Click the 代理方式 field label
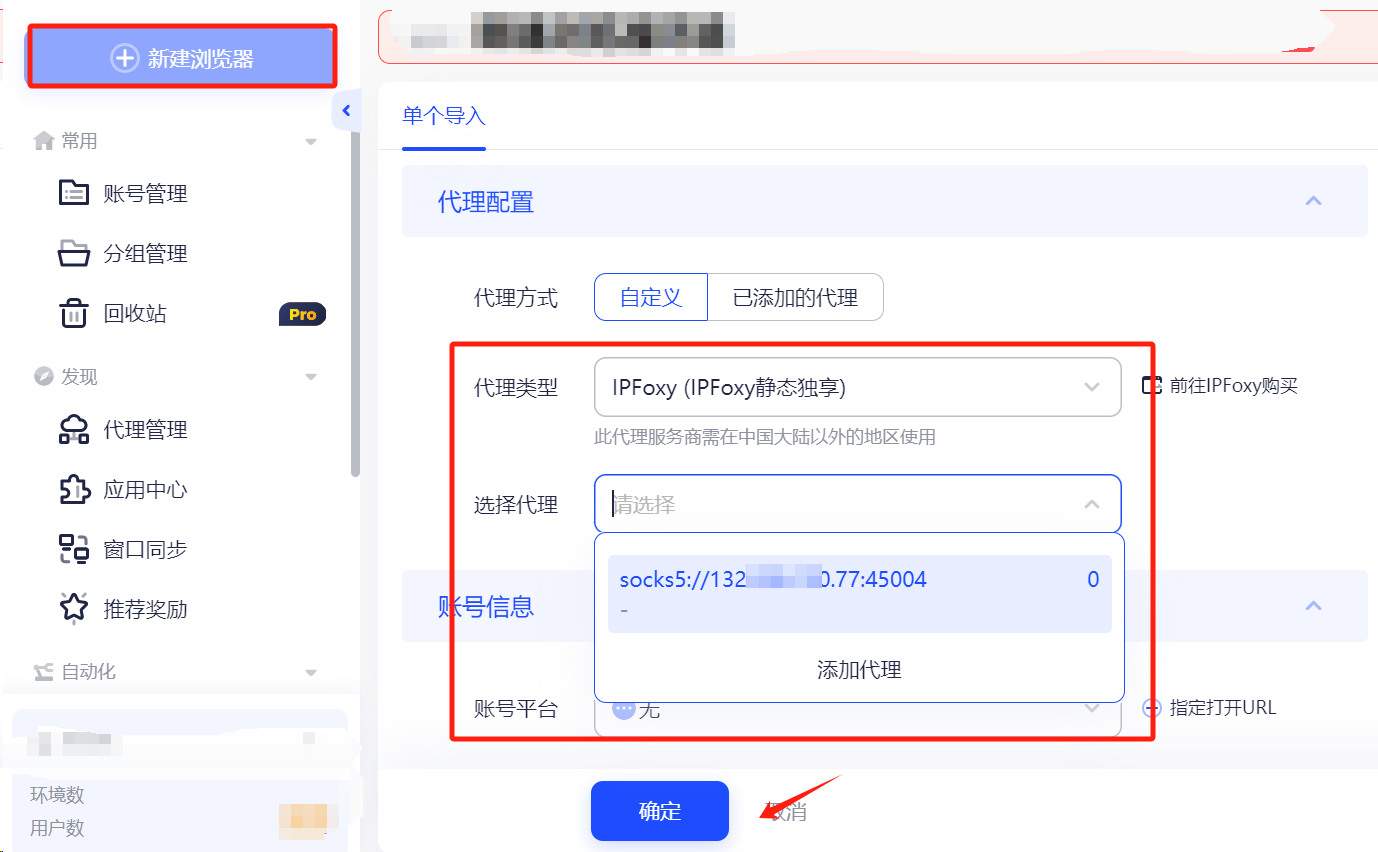Image resolution: width=1378 pixels, height=852 pixels. pyautogui.click(x=516, y=298)
